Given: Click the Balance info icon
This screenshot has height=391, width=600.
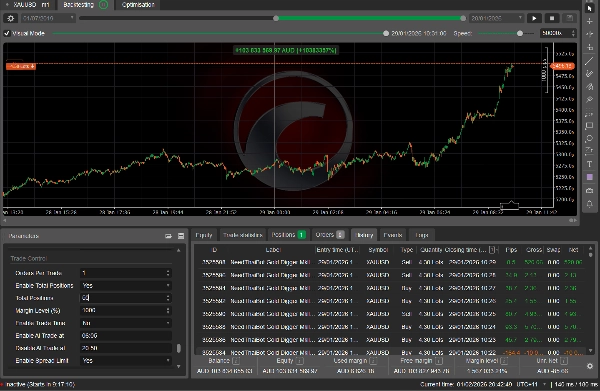Looking at the screenshot, I should (236, 361).
